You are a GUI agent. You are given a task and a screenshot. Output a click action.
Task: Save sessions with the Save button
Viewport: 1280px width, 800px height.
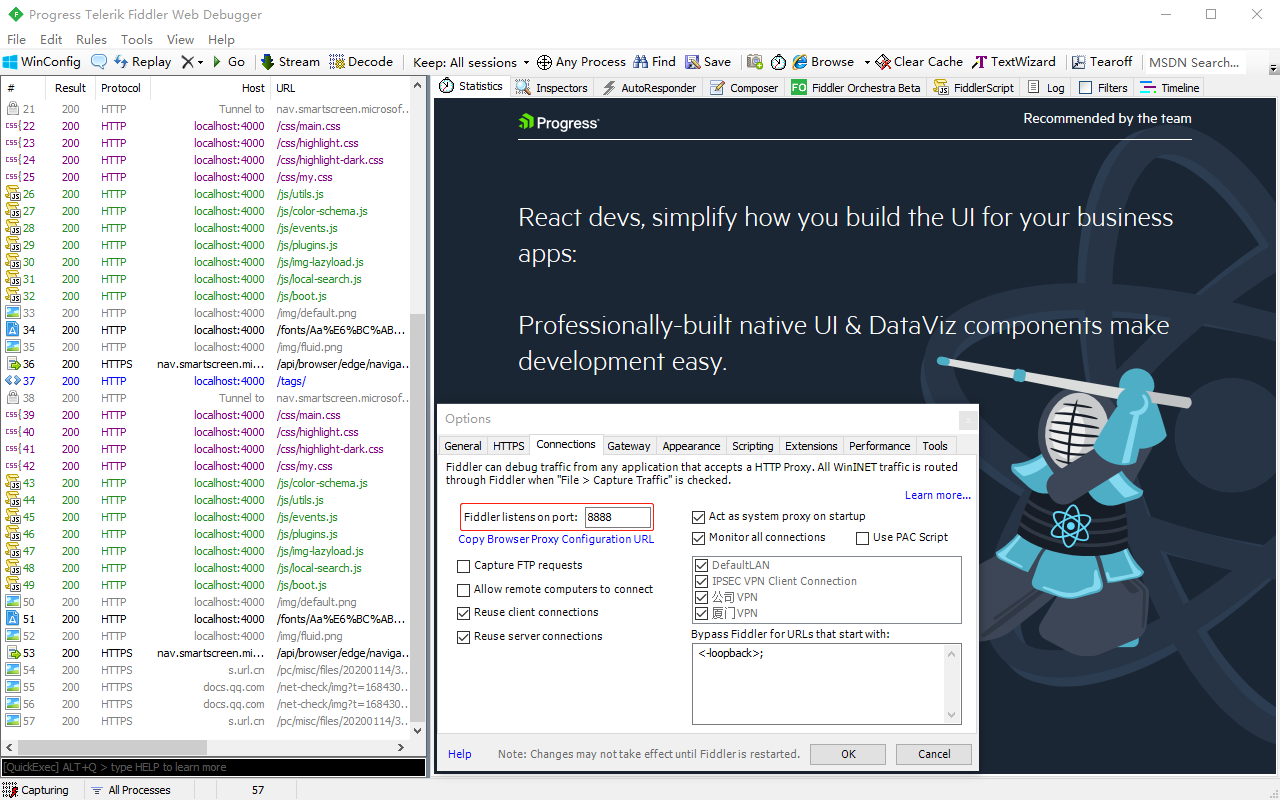708,62
